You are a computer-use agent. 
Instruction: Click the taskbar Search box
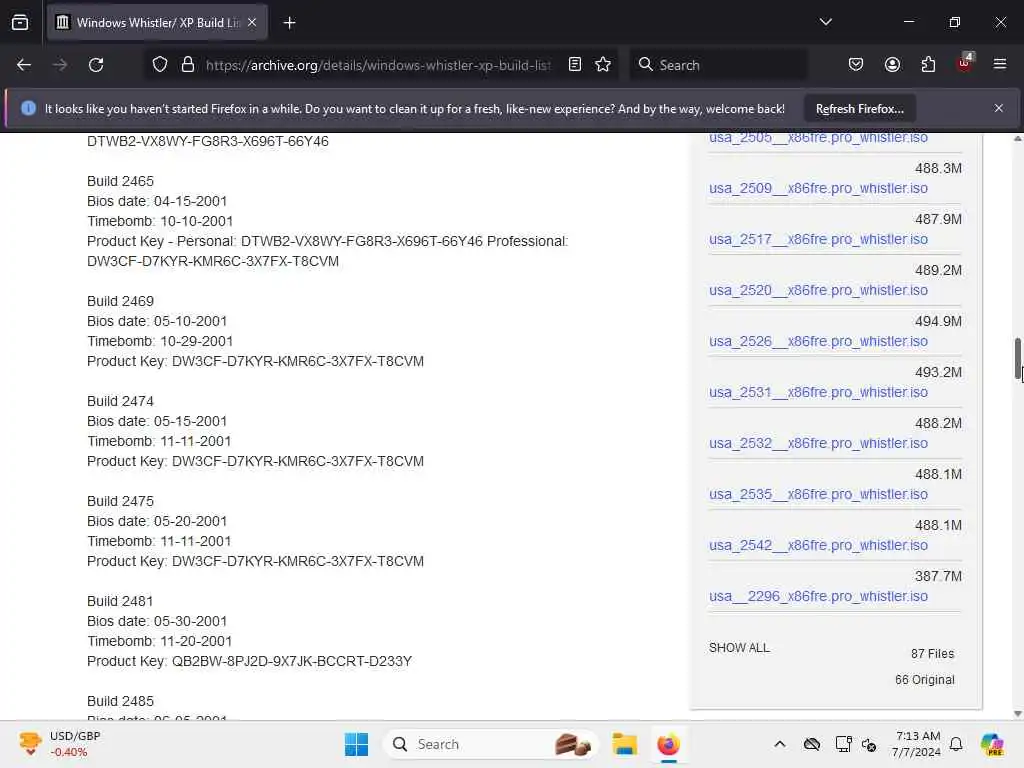[490, 744]
